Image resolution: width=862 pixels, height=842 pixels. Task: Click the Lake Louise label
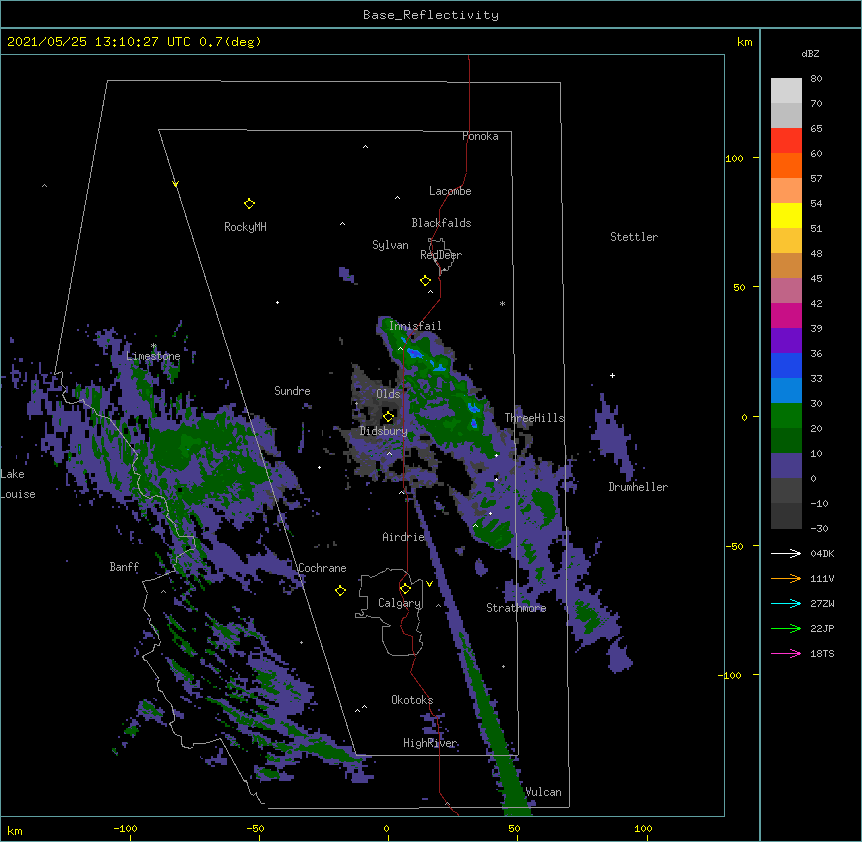pos(18,484)
